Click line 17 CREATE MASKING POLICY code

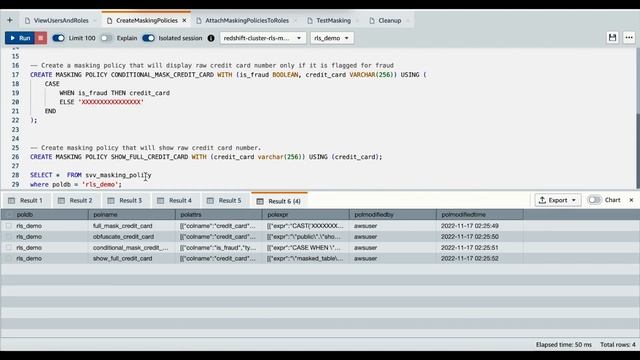(228, 75)
